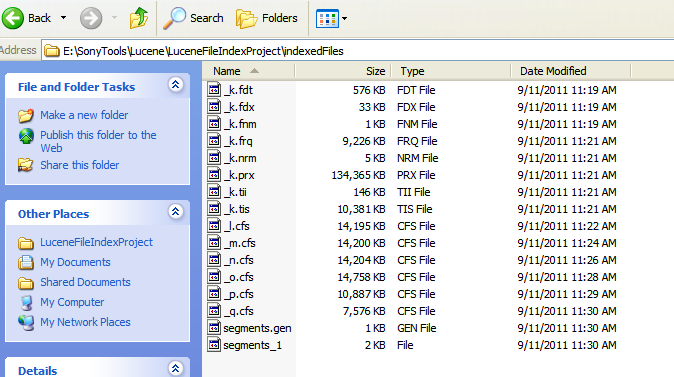Click the Shared Documents folder icon
The height and width of the screenshot is (377, 674).
tap(26, 283)
